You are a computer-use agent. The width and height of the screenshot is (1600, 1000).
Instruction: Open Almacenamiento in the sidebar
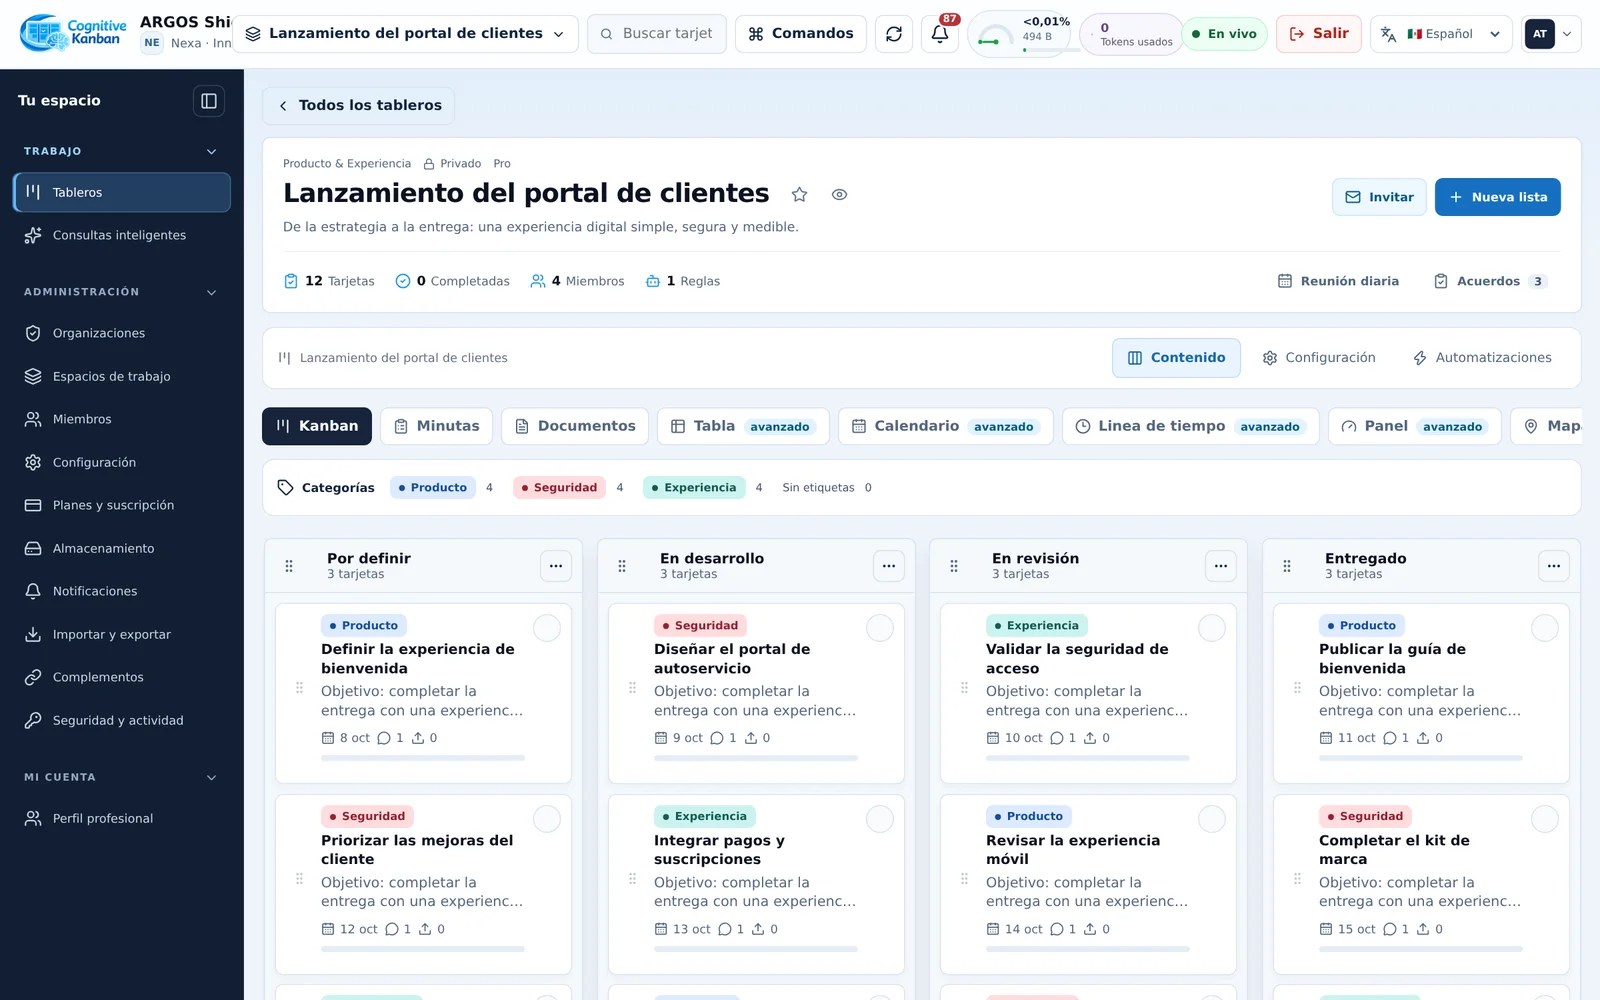click(122, 548)
